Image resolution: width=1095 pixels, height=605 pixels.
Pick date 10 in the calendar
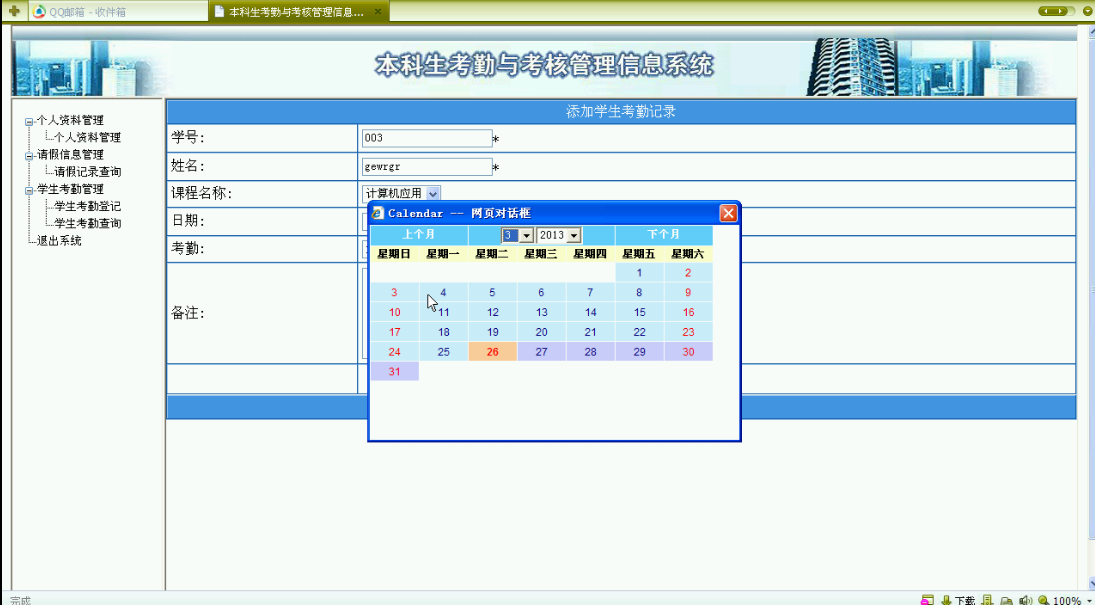point(395,312)
